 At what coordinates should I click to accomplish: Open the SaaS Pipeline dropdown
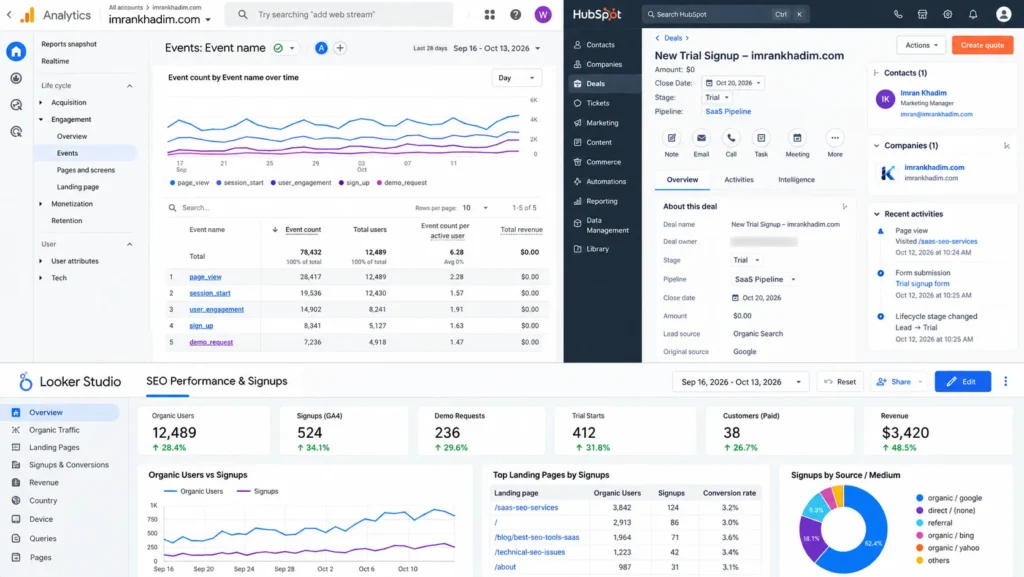pos(765,279)
